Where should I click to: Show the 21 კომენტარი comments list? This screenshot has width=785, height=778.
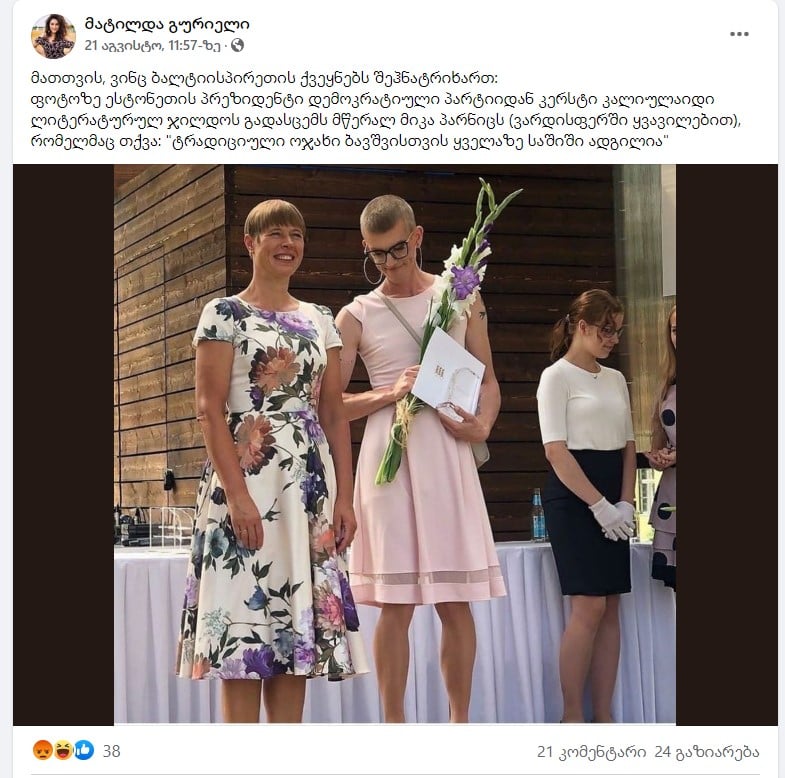click(x=591, y=751)
